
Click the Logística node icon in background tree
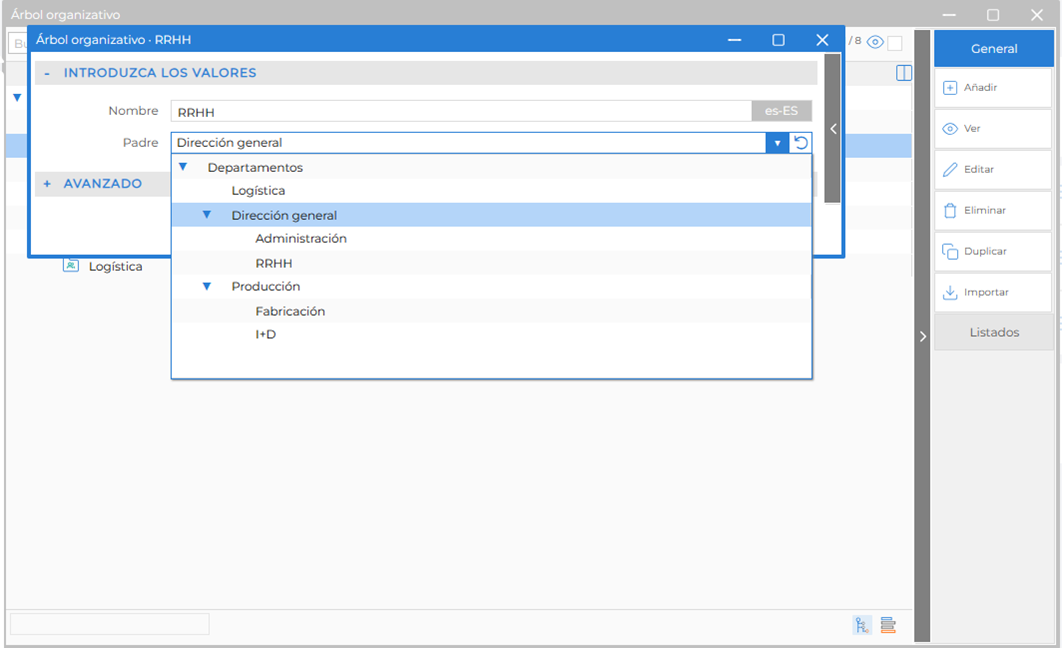point(71,265)
